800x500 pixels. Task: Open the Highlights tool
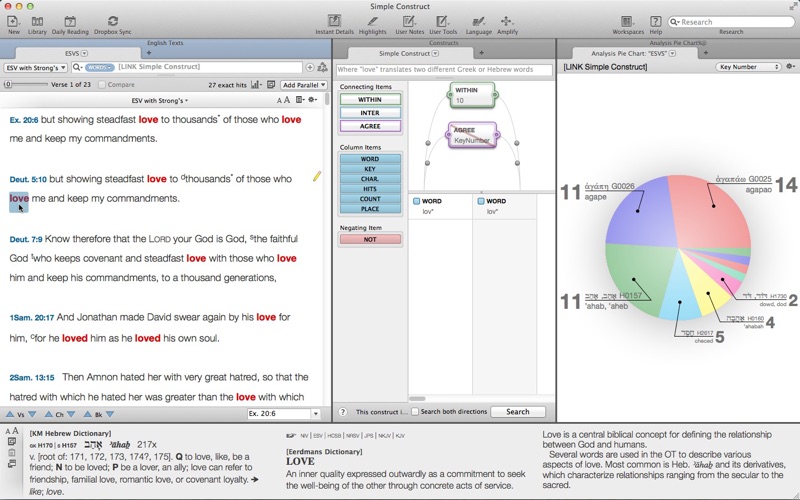tap(372, 23)
